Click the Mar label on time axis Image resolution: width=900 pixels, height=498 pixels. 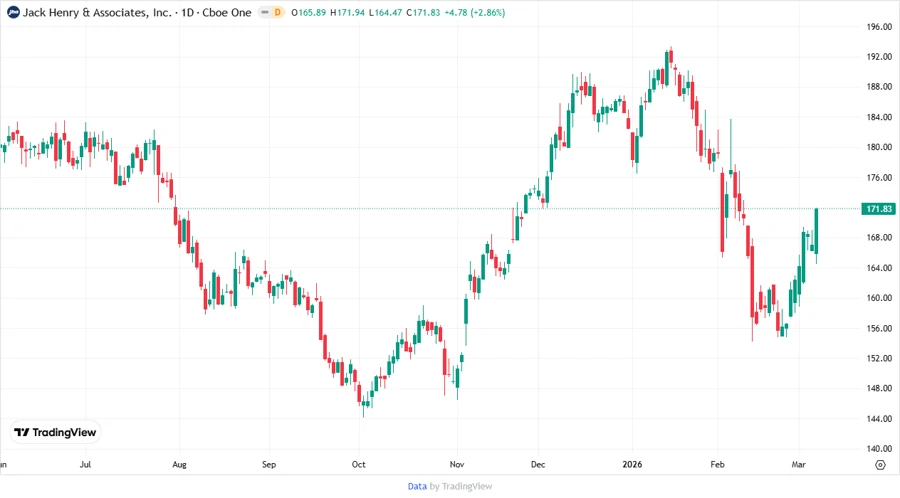pyautogui.click(x=798, y=464)
